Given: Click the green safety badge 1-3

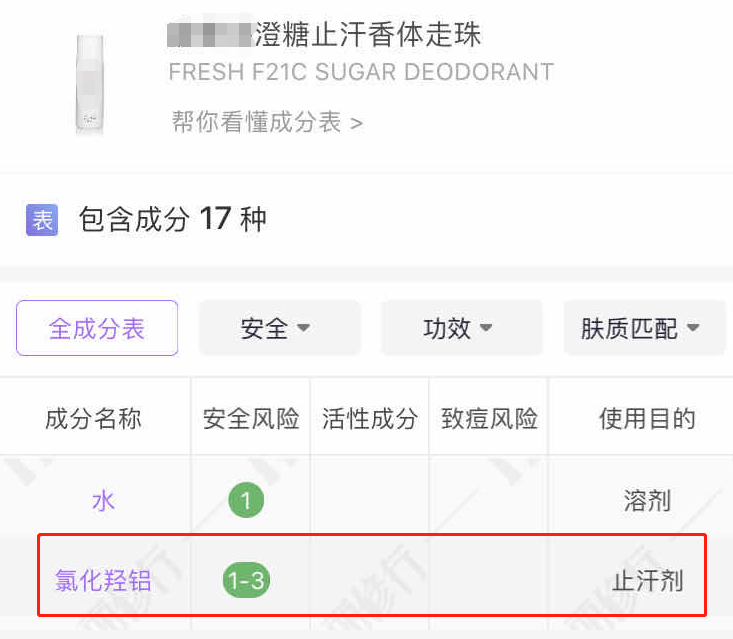Looking at the screenshot, I should pyautogui.click(x=247, y=580).
